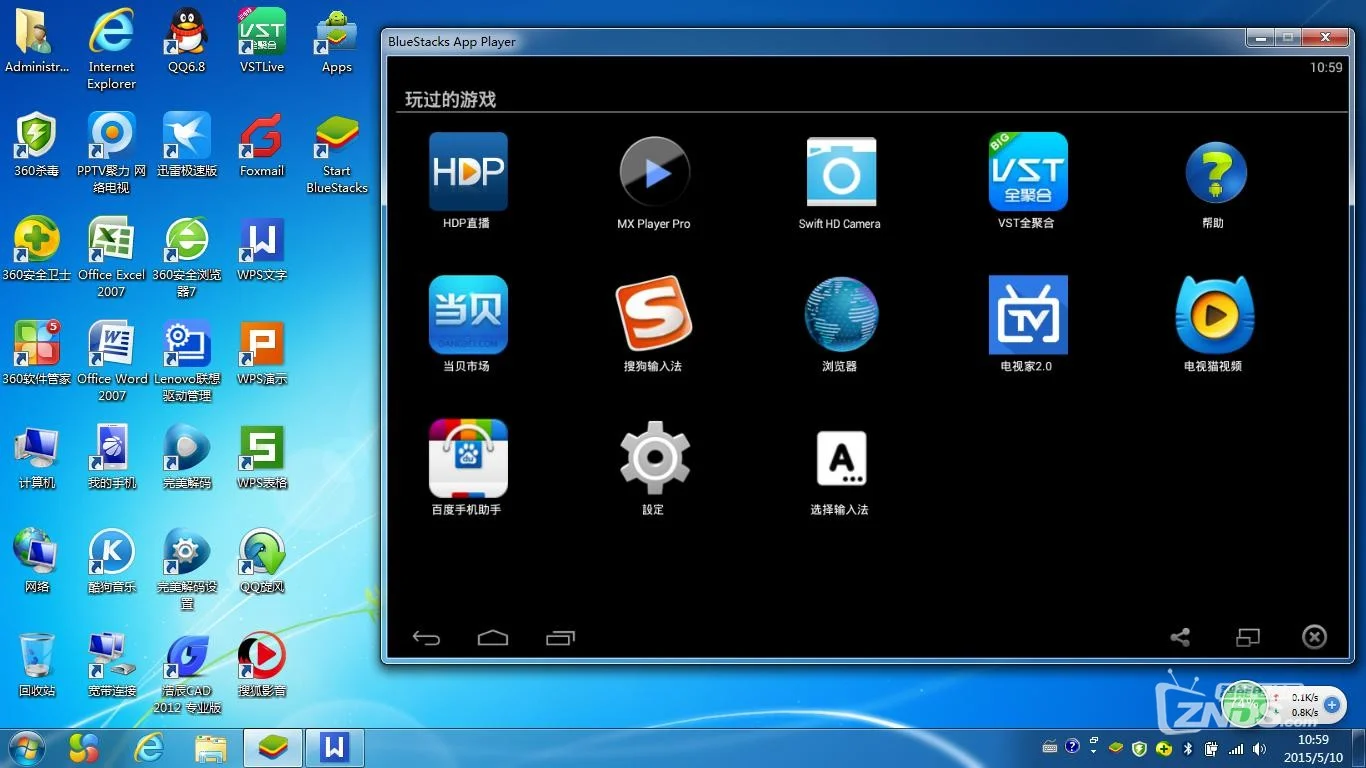Image resolution: width=1366 pixels, height=768 pixels.
Task: Select the Administrator folder on desktop
Action: coord(37,41)
